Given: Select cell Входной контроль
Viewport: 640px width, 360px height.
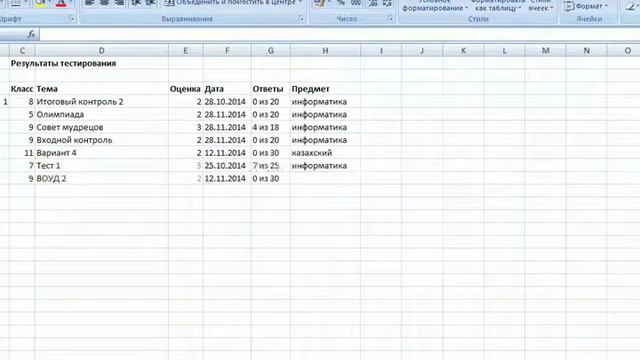Looking at the screenshot, I should click(102, 140).
